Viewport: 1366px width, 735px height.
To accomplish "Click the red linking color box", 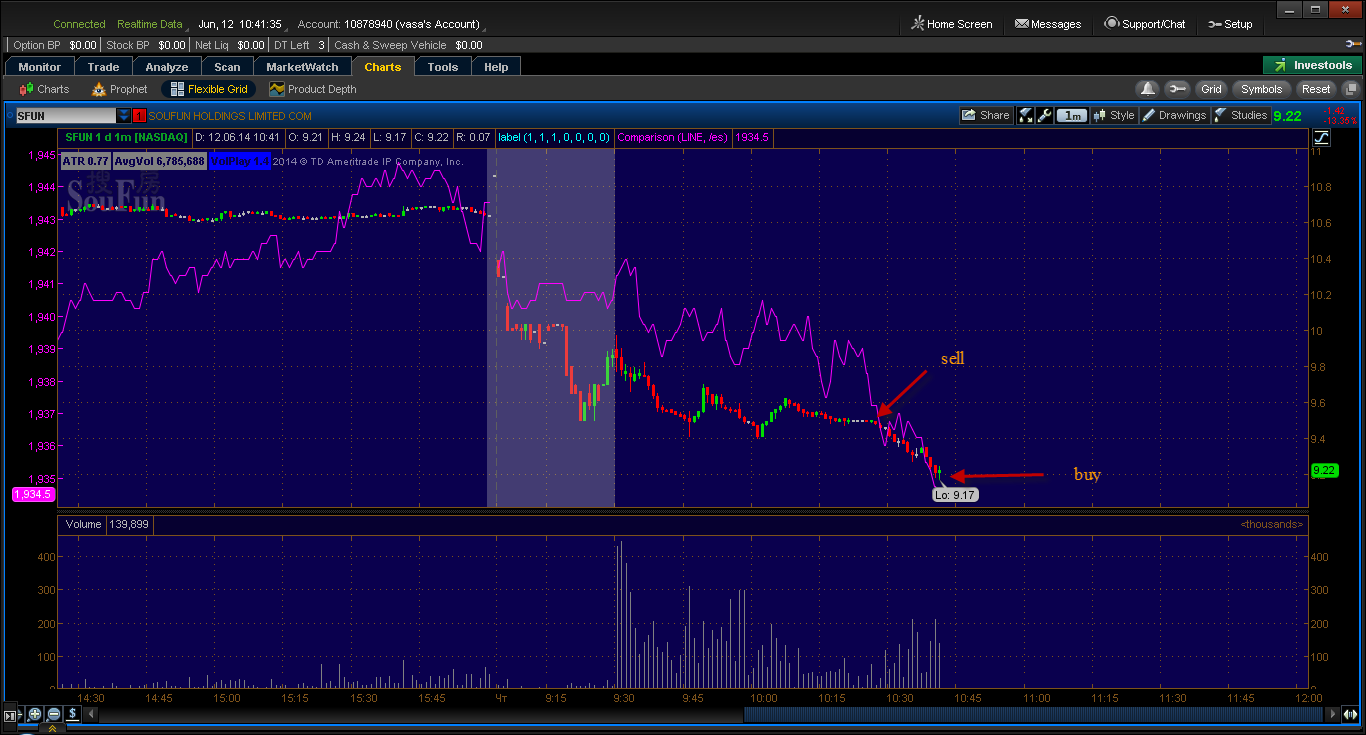I will tap(139, 116).
